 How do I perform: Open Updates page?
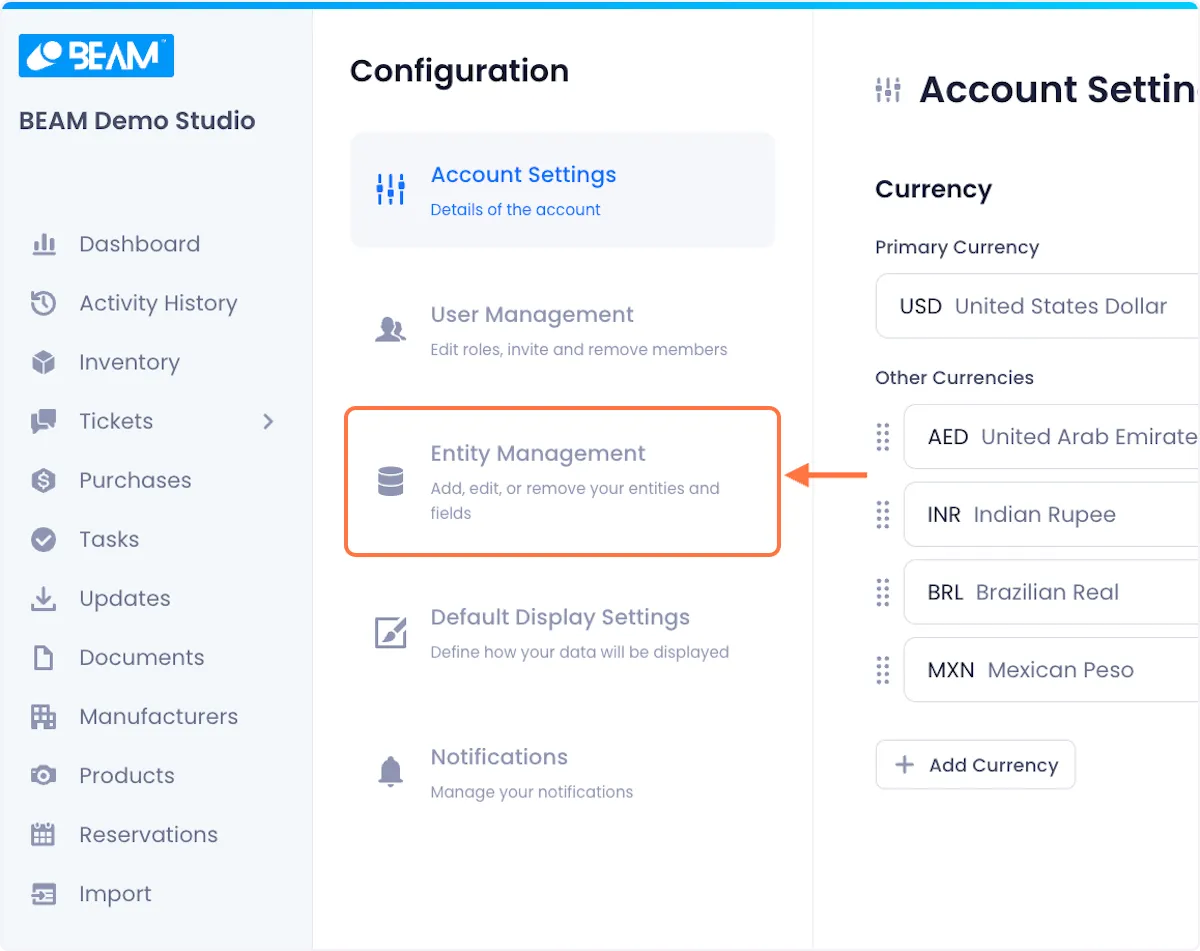pyautogui.click(x=125, y=598)
